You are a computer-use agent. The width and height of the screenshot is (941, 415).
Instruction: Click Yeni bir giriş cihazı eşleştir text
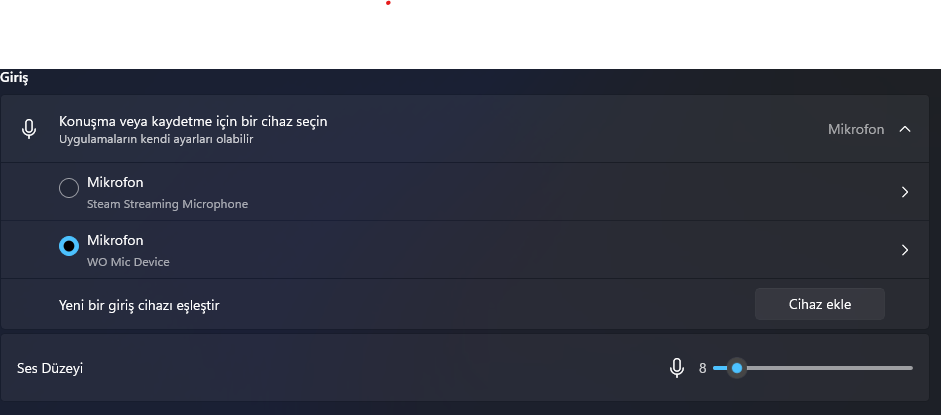(x=139, y=305)
